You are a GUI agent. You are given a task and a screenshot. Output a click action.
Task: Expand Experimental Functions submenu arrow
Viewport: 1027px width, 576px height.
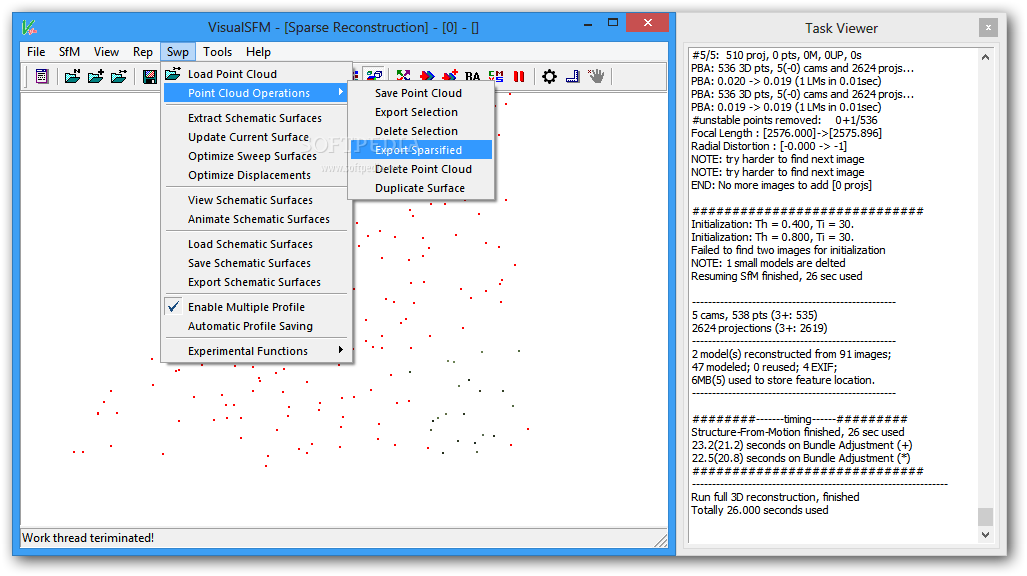pos(341,350)
